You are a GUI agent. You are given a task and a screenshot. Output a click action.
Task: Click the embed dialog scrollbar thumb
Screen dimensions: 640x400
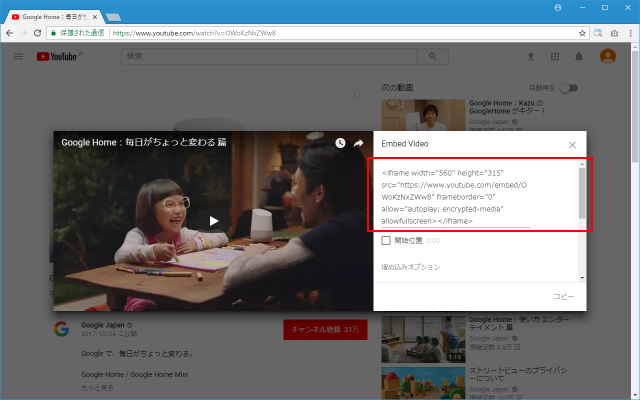582,193
